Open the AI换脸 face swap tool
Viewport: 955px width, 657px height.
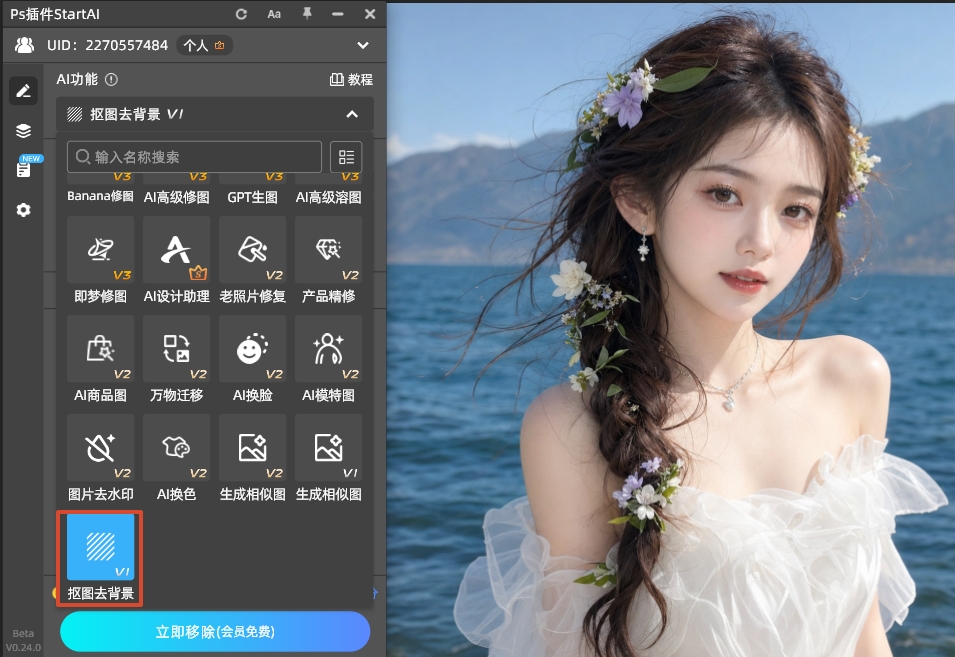252,350
